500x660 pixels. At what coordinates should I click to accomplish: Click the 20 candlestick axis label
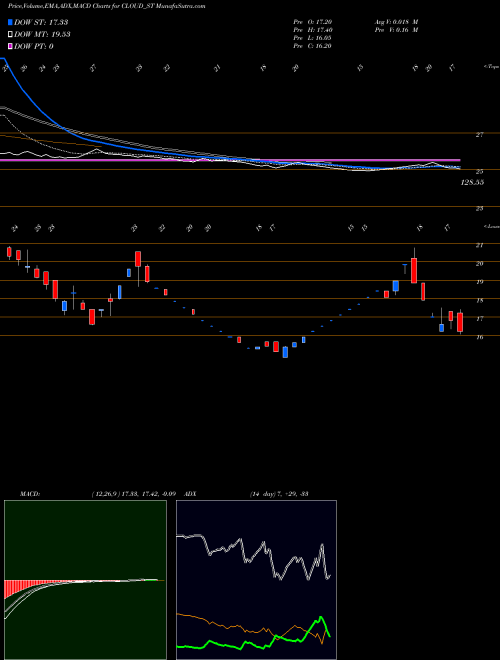pos(479,263)
